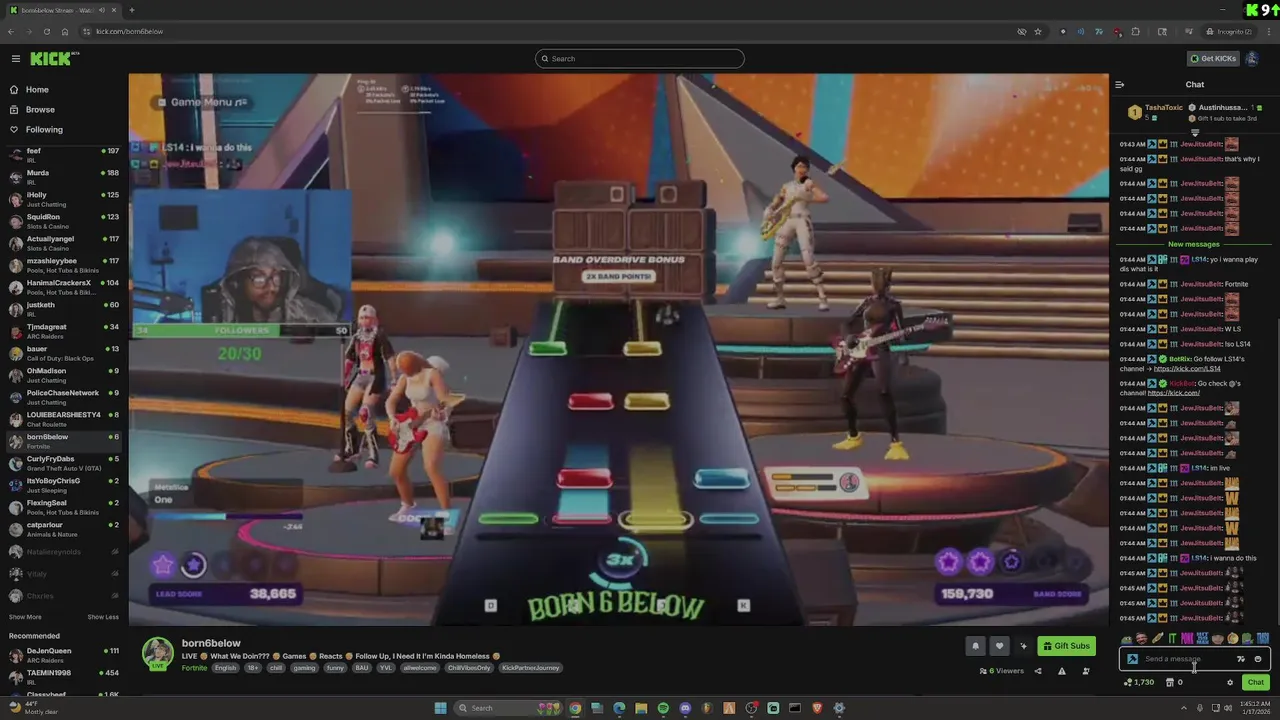1280x720 pixels.
Task: Mute the tab via its speaker icon
Action: (101, 10)
